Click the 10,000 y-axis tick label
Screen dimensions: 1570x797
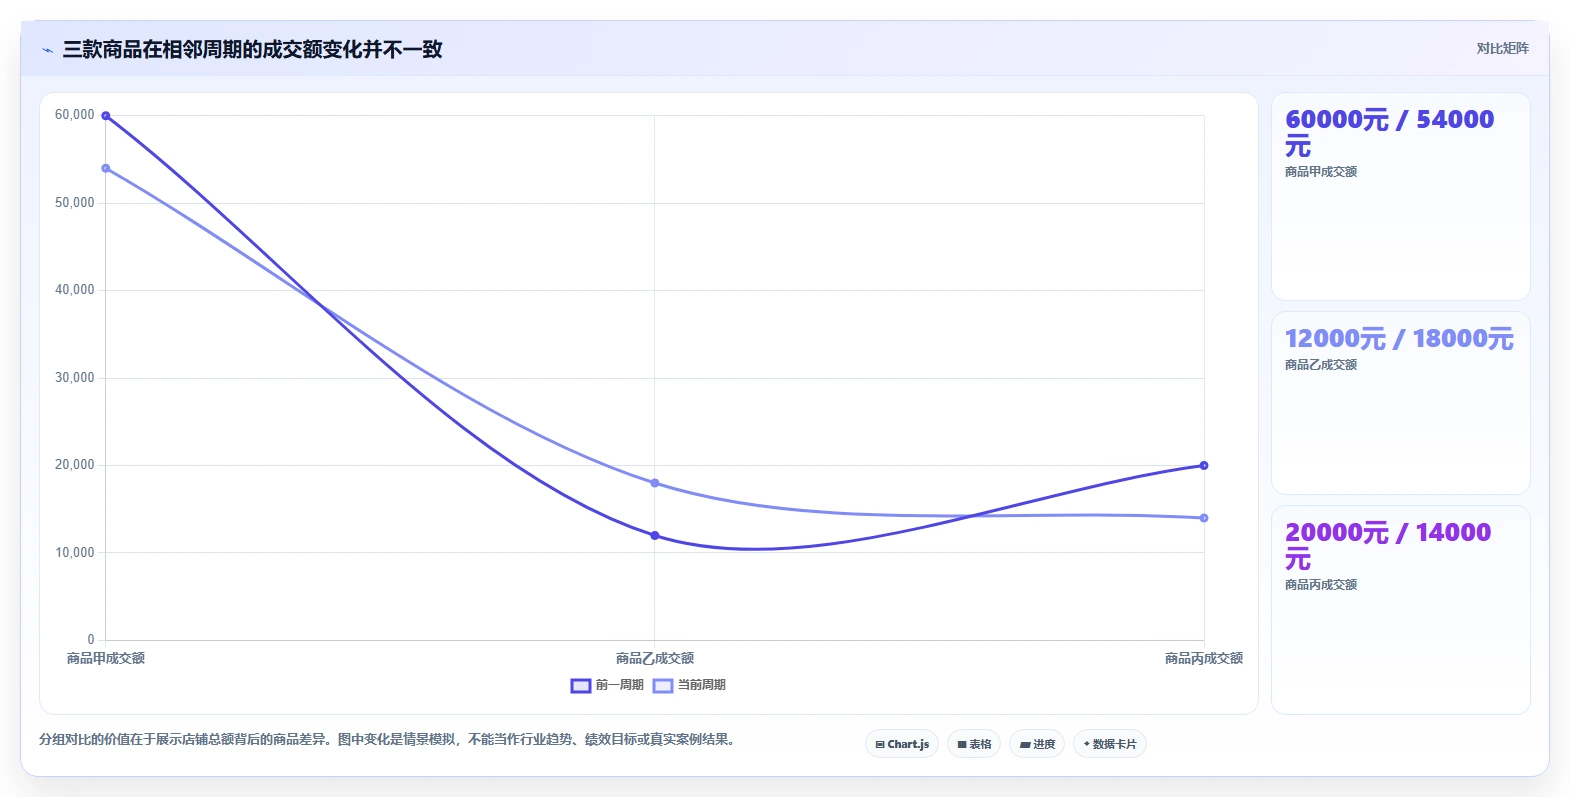(x=75, y=553)
